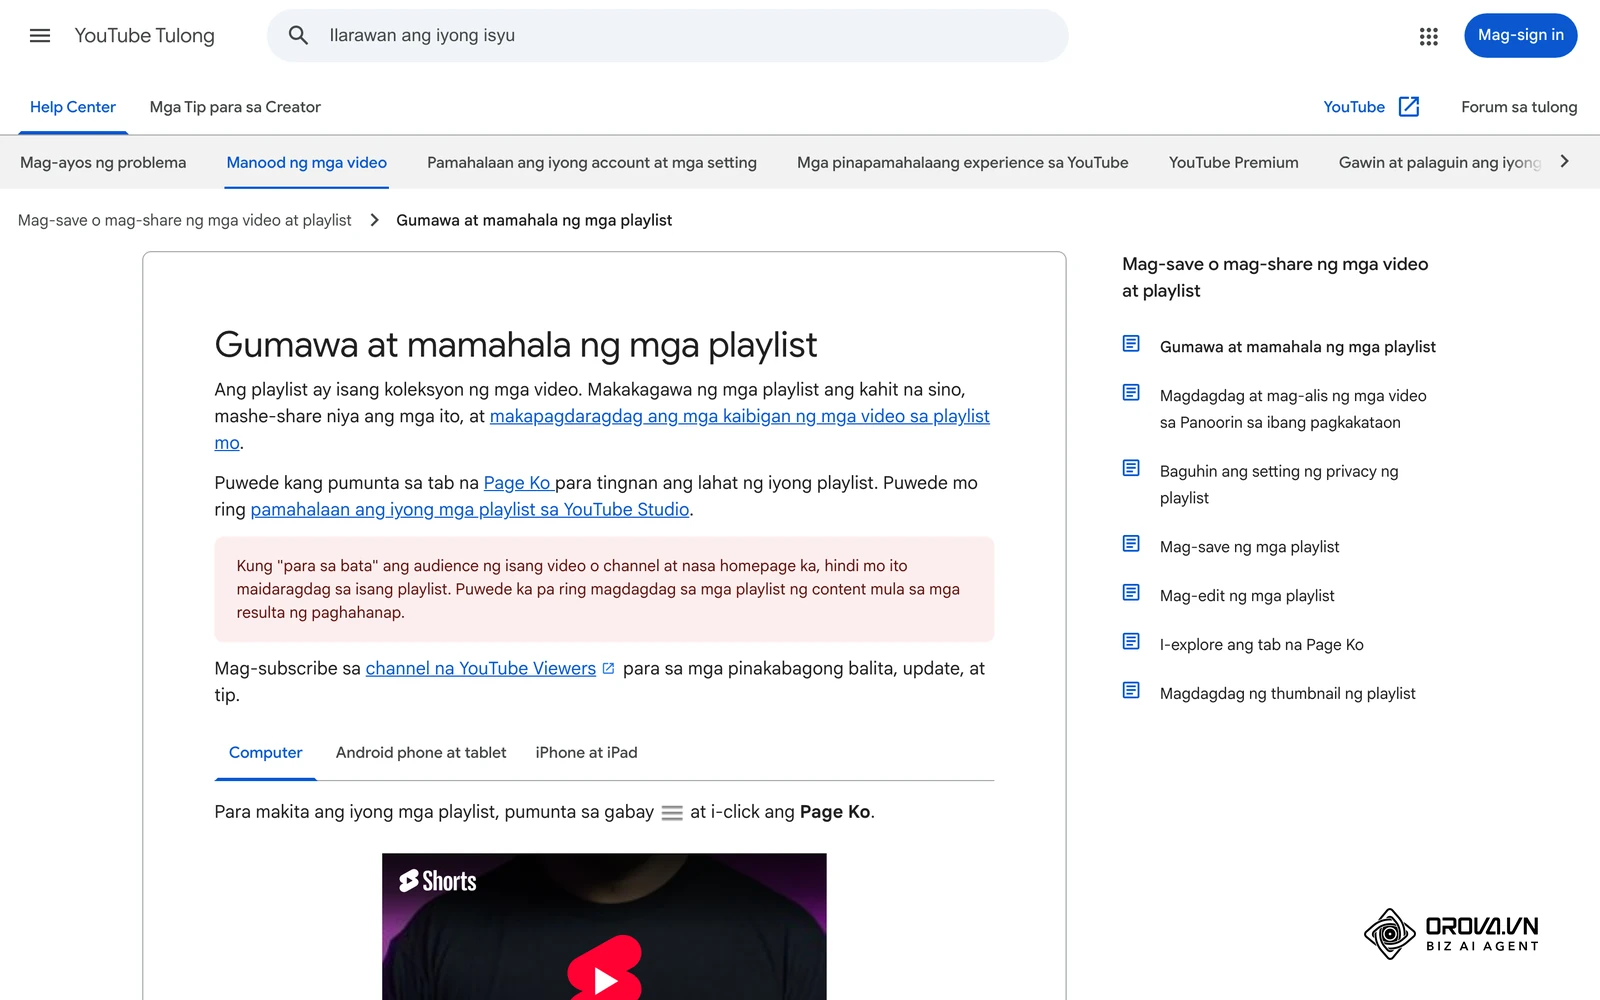1600x1000 pixels.
Task: Open the Google apps grid
Action: point(1428,36)
